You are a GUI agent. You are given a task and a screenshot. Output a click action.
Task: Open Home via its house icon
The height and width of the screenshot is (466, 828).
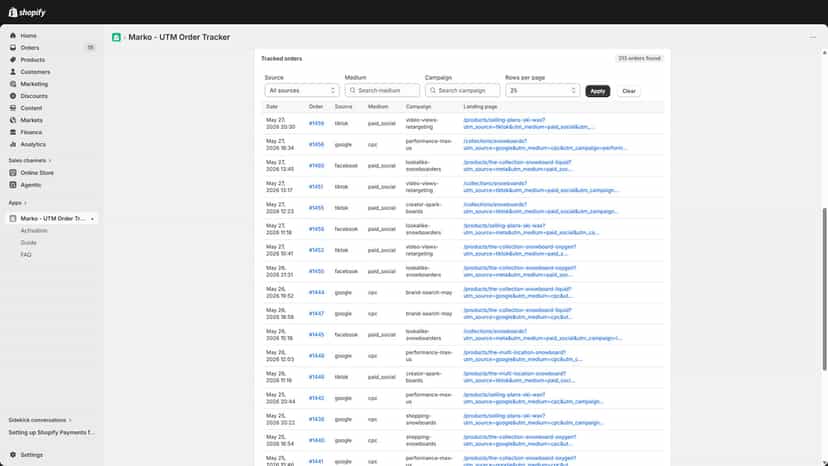pos(13,35)
